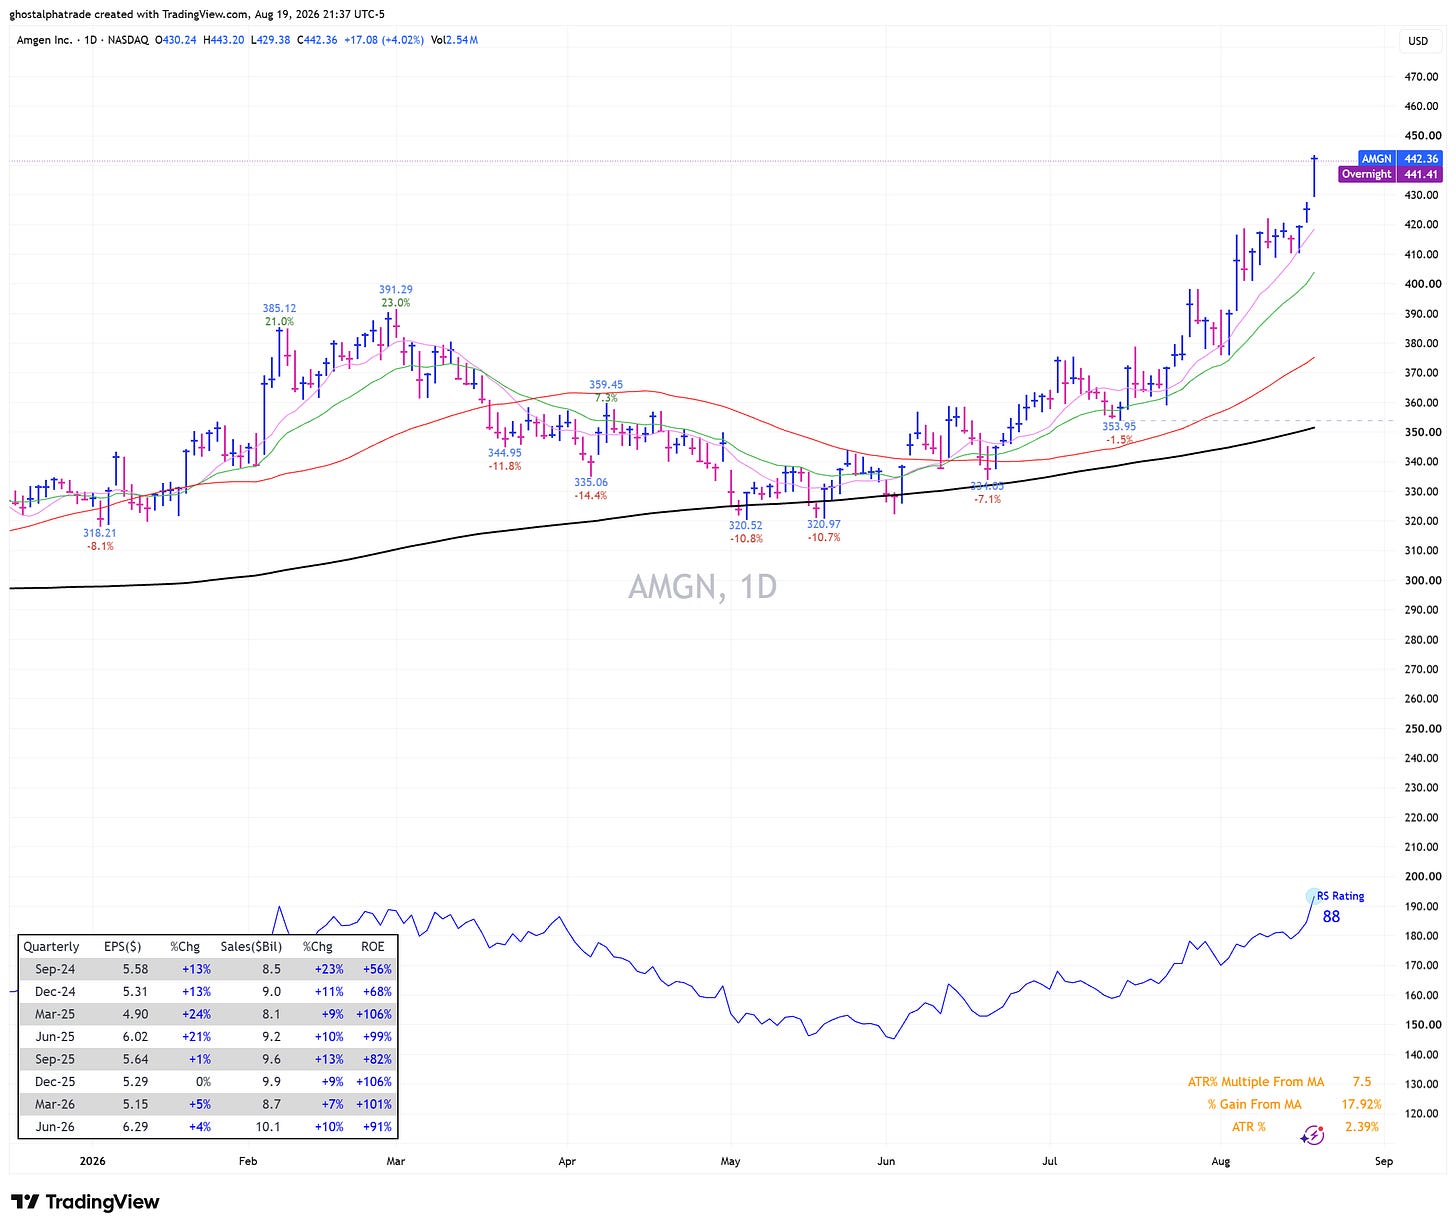Open the USD currency selector
Viewport: 1456px width, 1230px height.
1418,41
